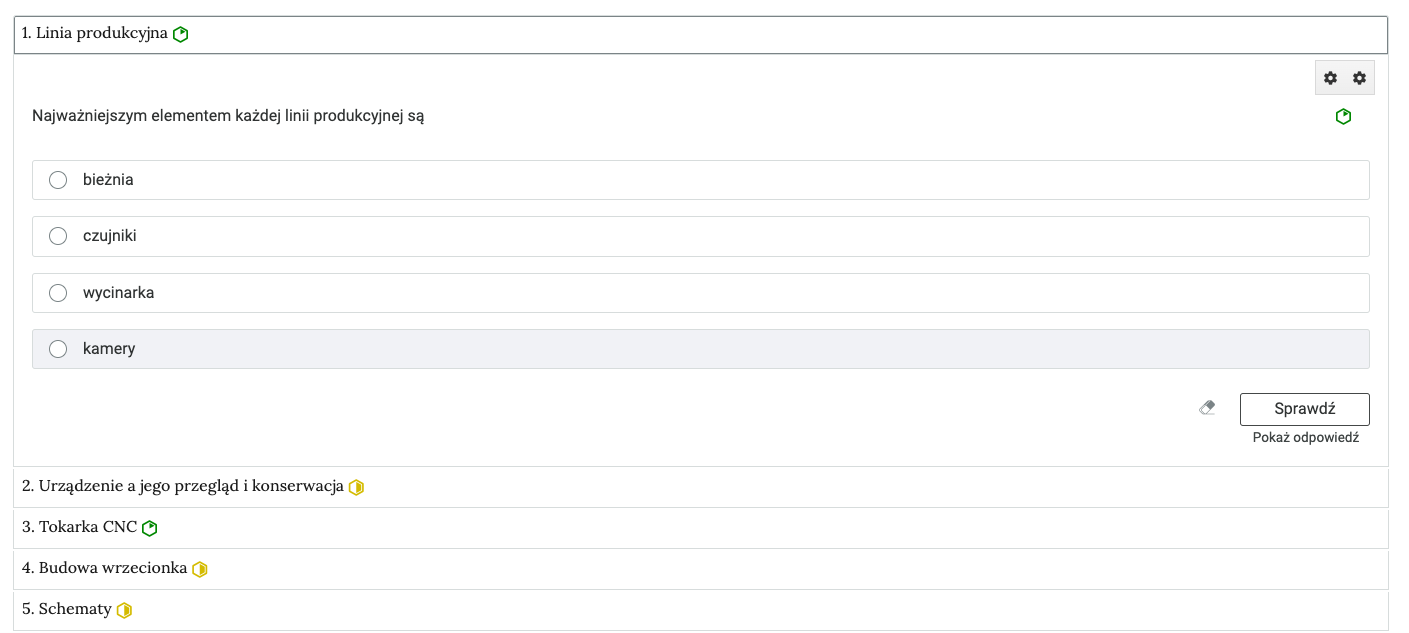Screen dimensions: 1409x633
Task: Click green hexagon icon beside Tokarka CNC
Action: tap(150, 528)
